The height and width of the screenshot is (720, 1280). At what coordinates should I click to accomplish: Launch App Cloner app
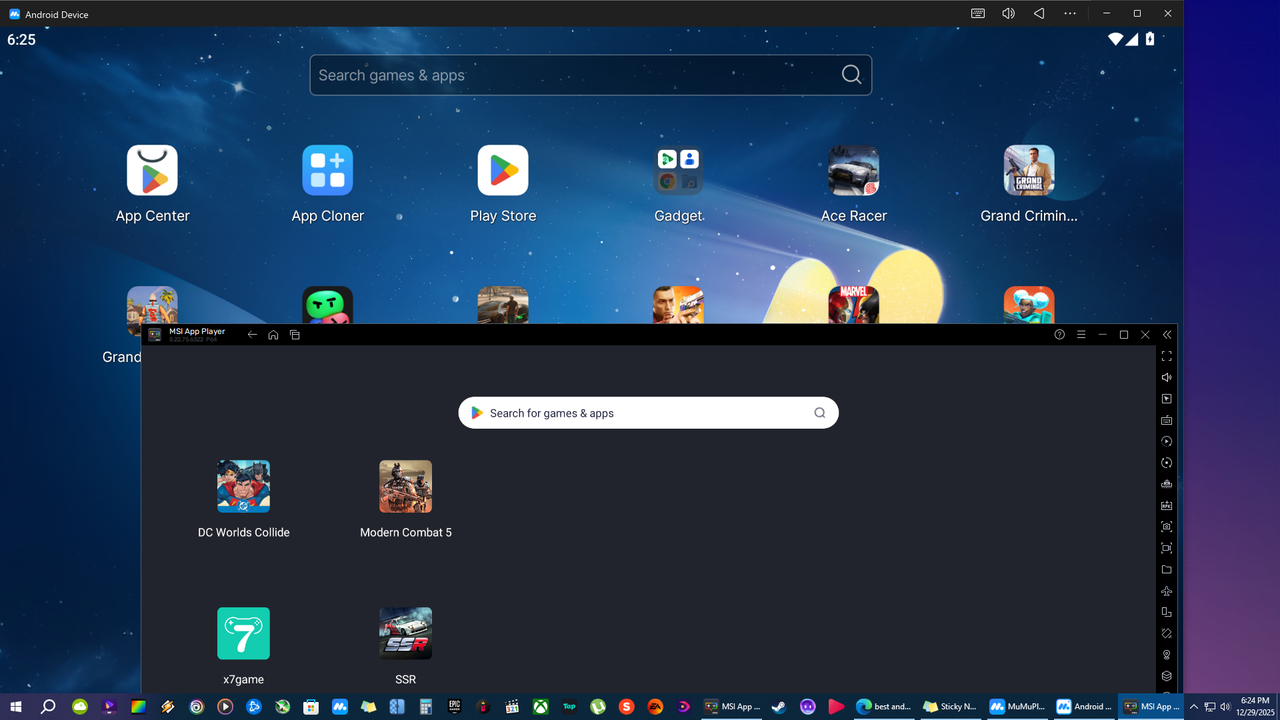click(x=328, y=170)
